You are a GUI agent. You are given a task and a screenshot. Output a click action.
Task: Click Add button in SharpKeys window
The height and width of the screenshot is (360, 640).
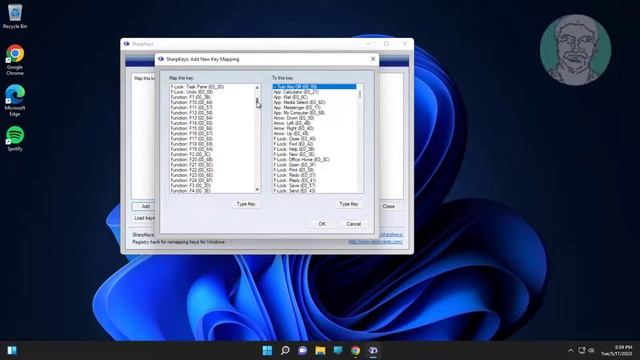click(145, 207)
